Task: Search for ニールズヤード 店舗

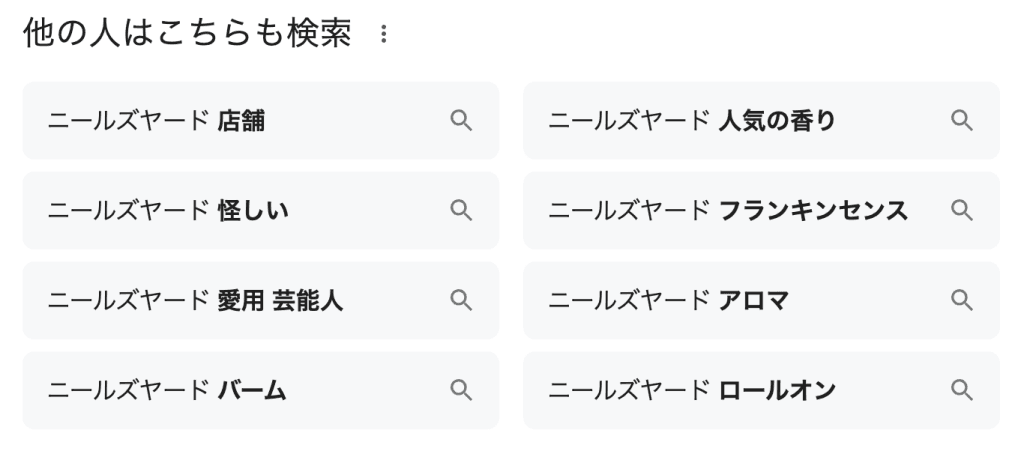Action: coord(200,121)
